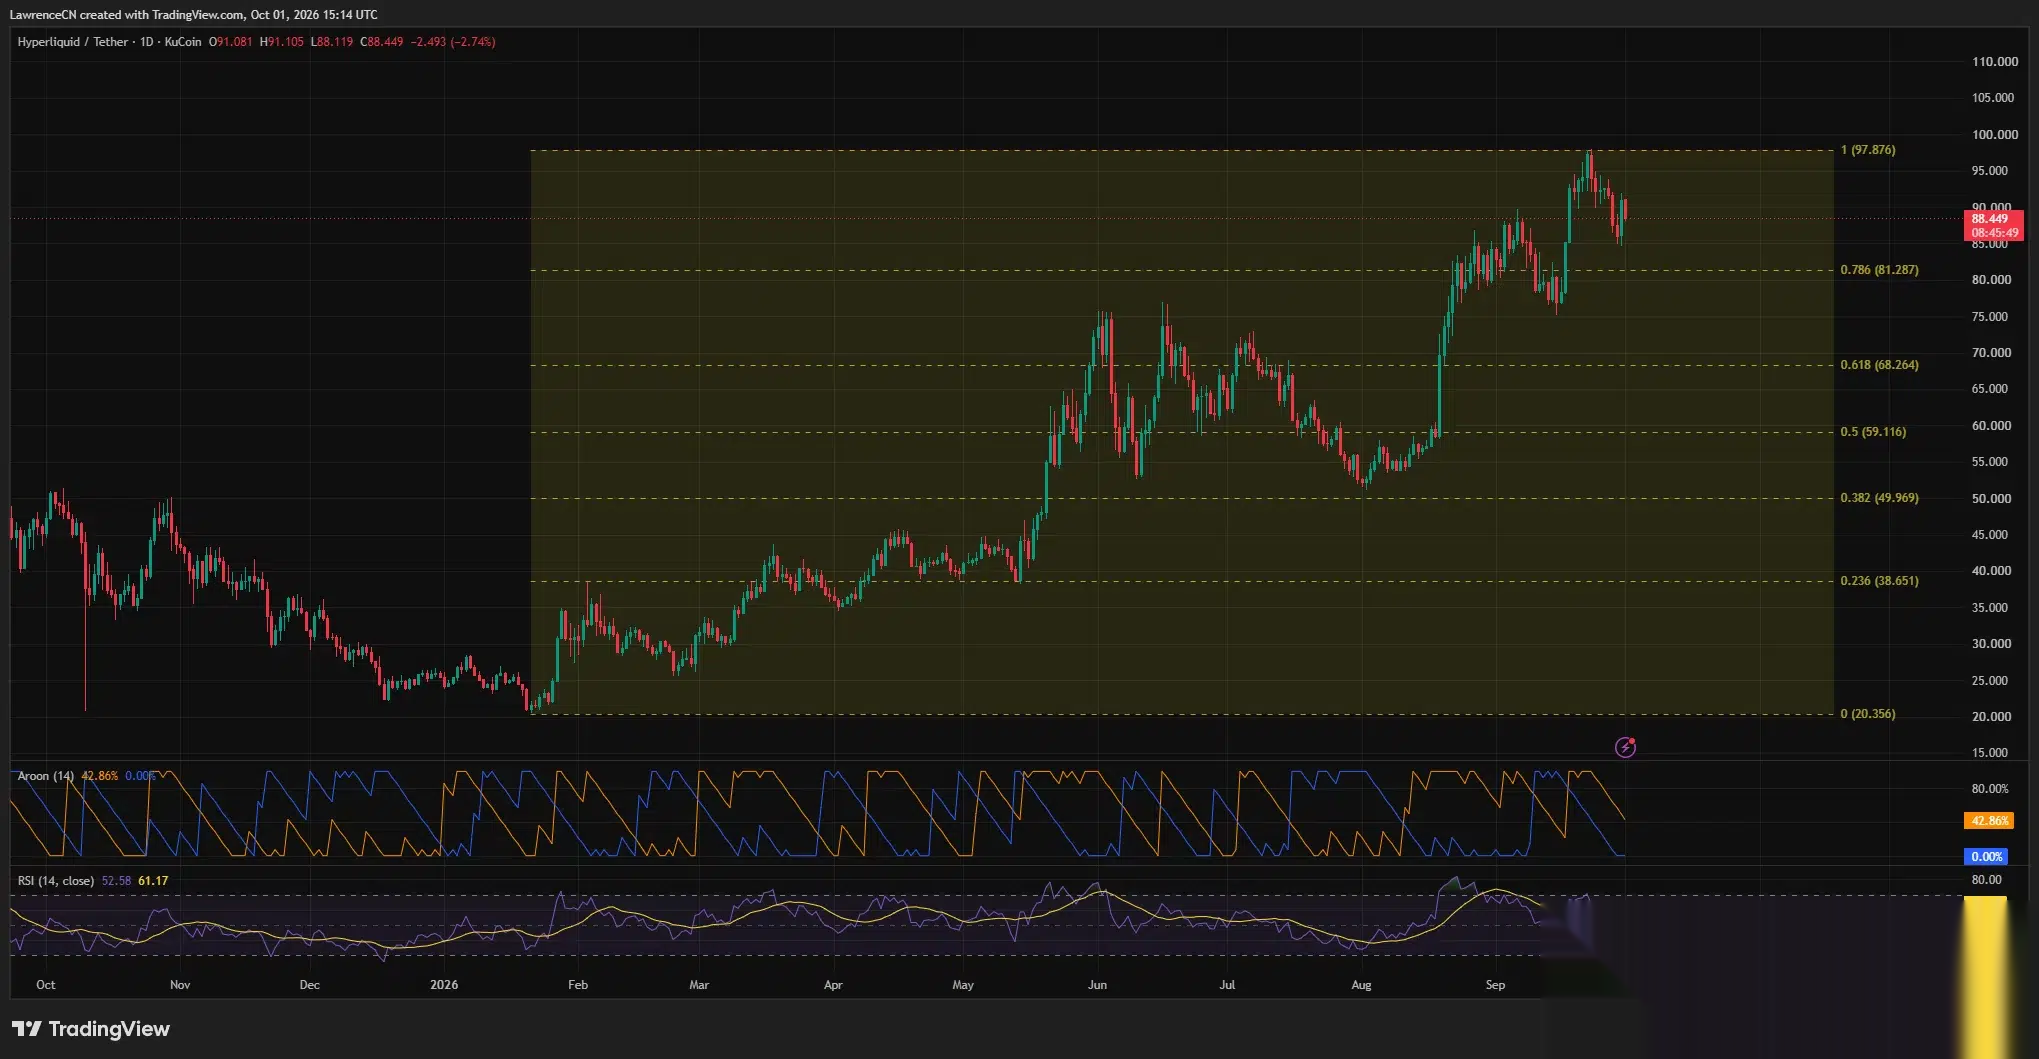Click the 80.00% Aroon scale value

click(1990, 789)
